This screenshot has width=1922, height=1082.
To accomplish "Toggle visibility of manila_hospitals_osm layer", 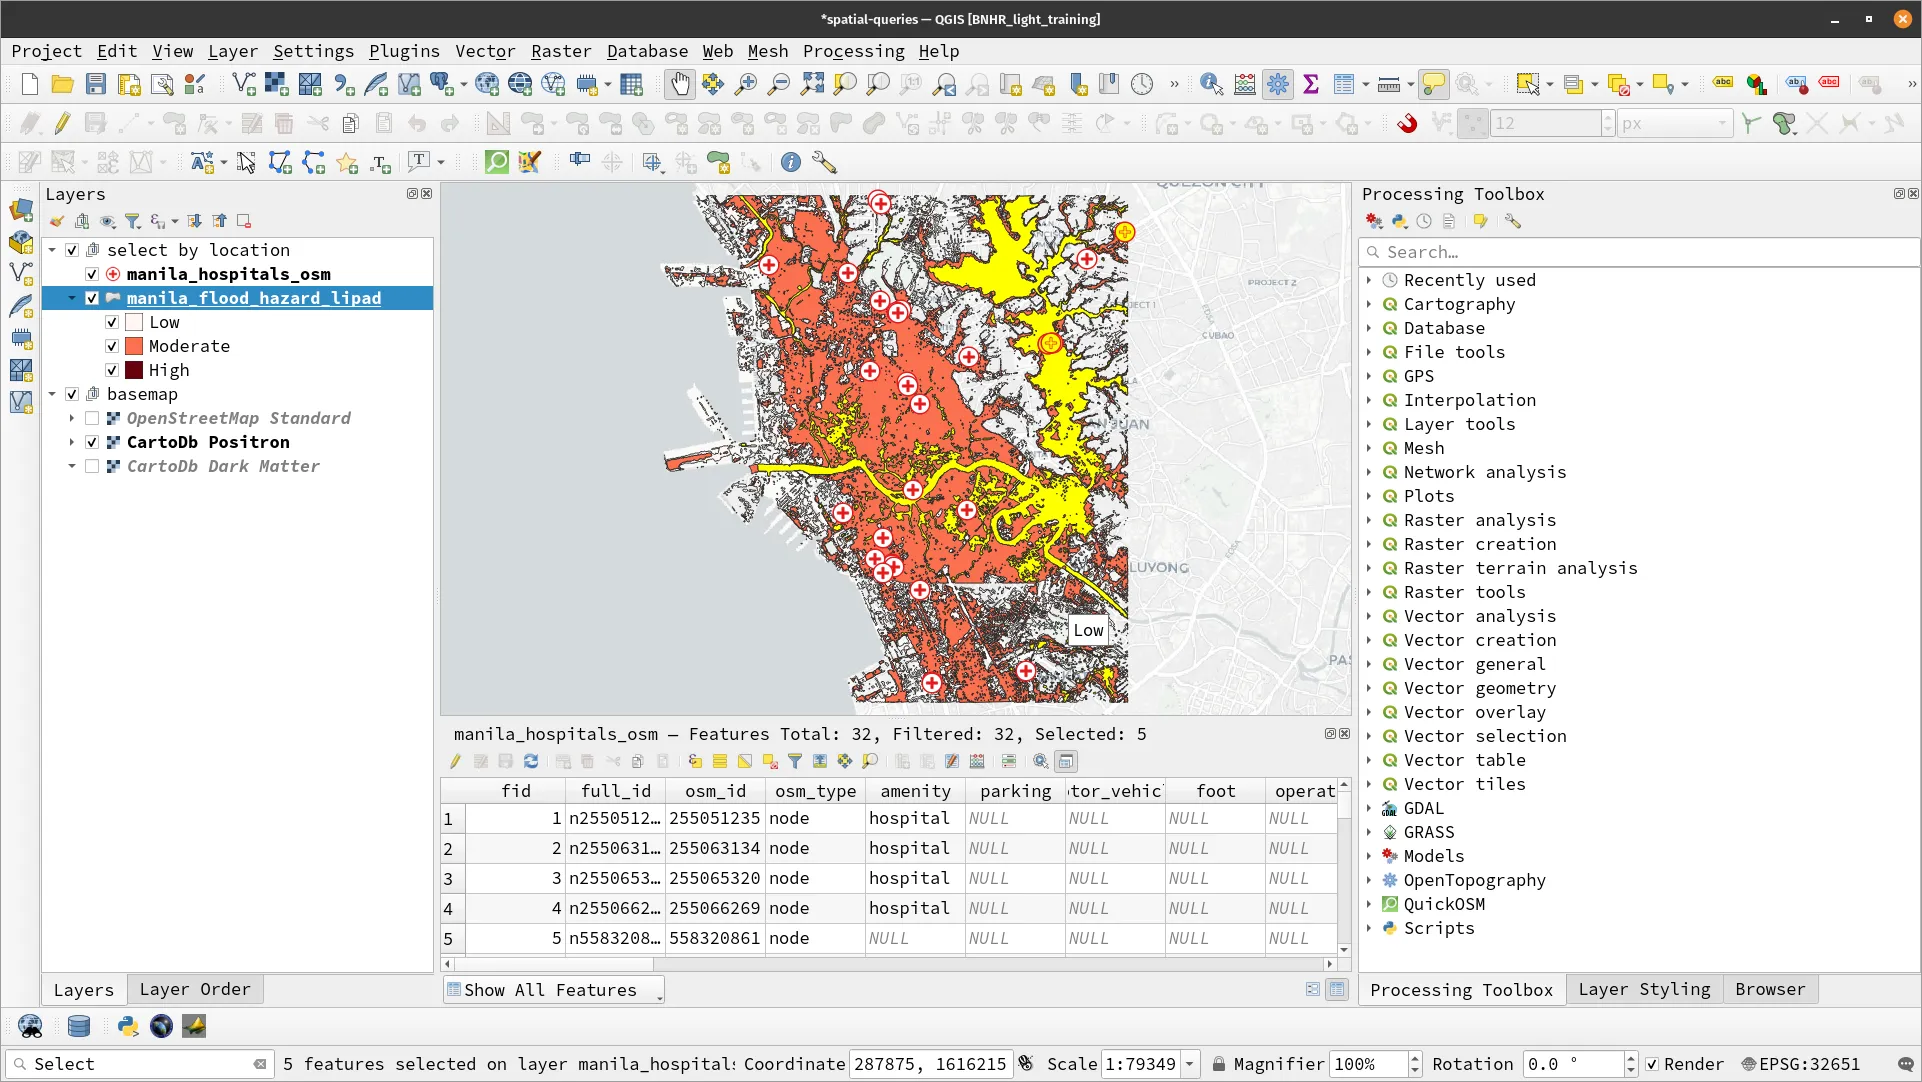I will (92, 273).
